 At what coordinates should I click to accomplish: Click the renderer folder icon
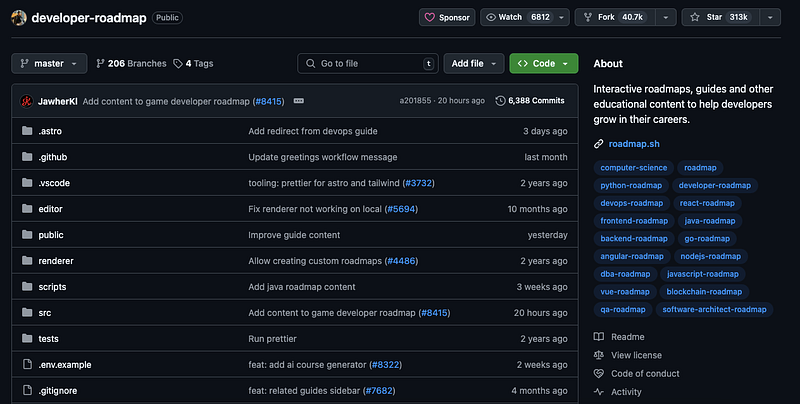[x=27, y=261]
